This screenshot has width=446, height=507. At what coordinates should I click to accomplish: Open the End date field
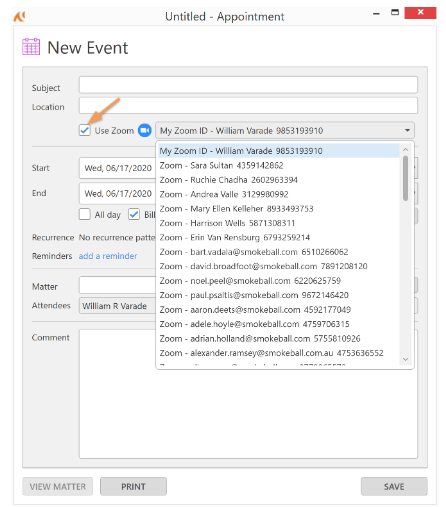click(x=117, y=193)
